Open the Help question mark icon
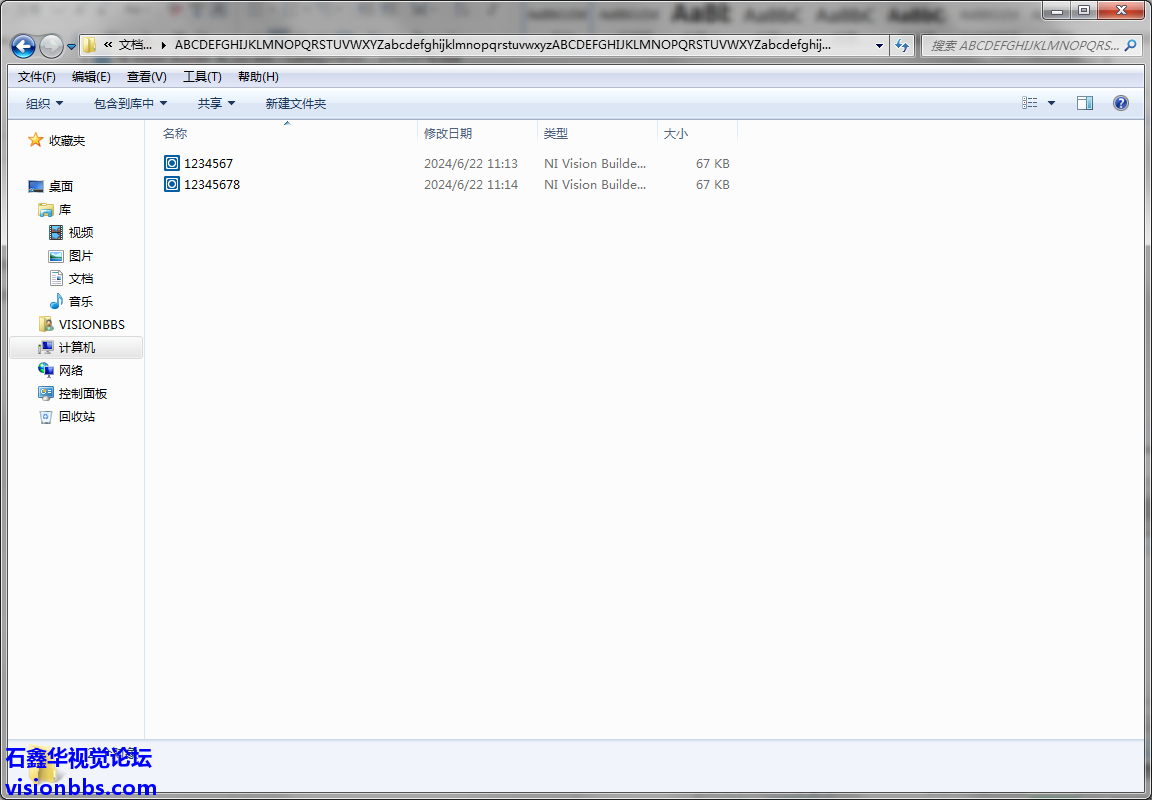Image resolution: width=1152 pixels, height=800 pixels. (1120, 103)
